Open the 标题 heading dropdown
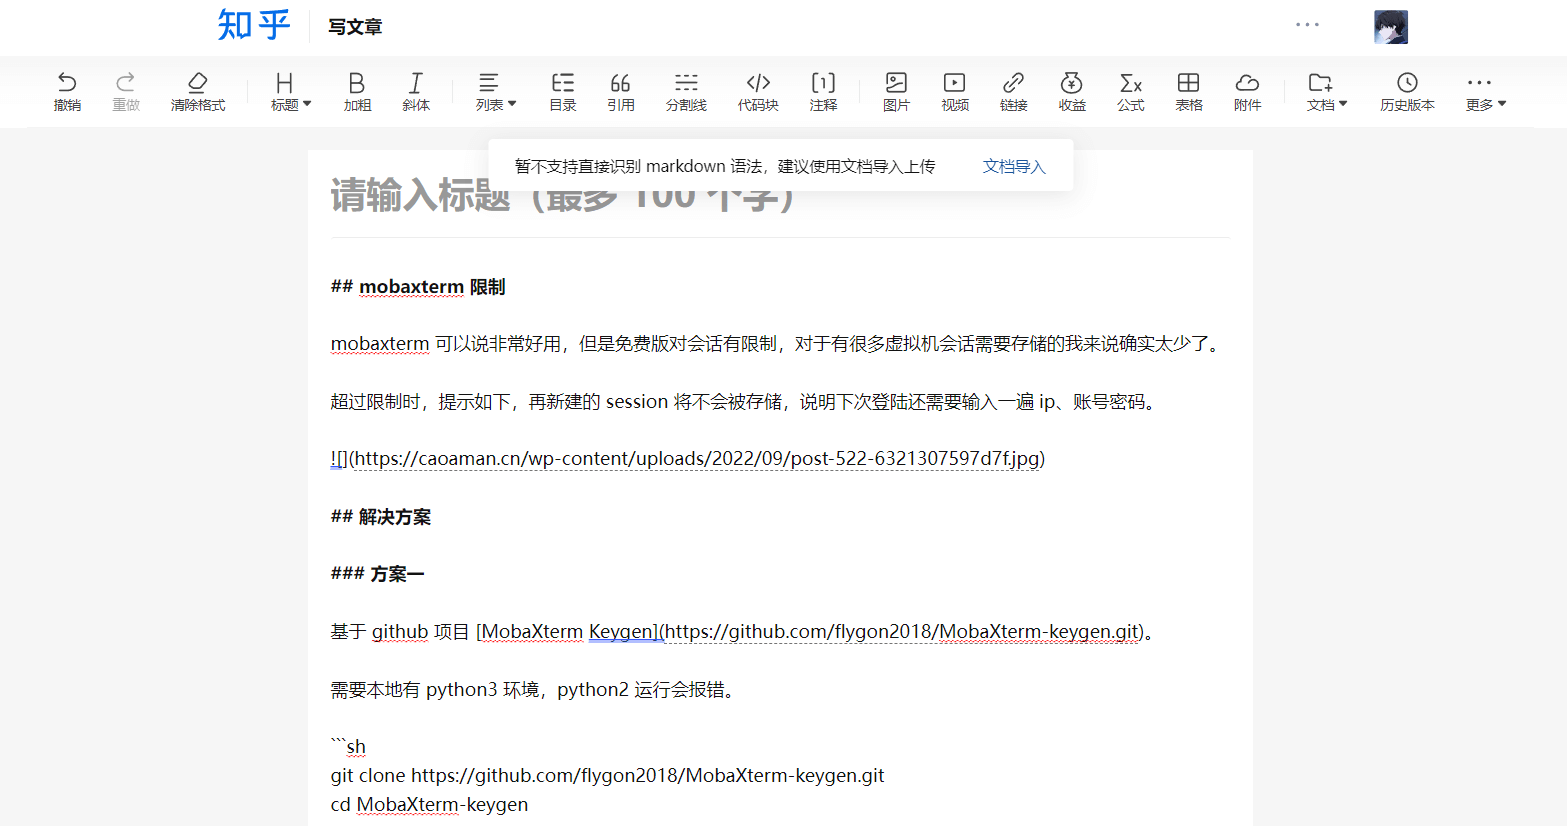1567x826 pixels. tap(289, 91)
